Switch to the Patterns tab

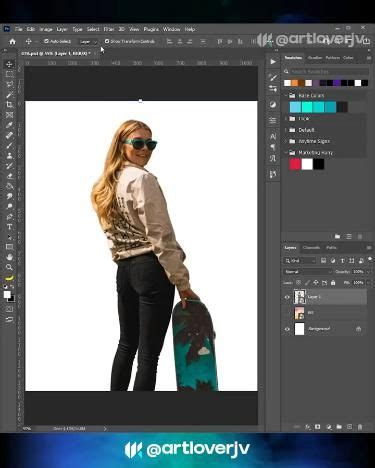tap(332, 58)
